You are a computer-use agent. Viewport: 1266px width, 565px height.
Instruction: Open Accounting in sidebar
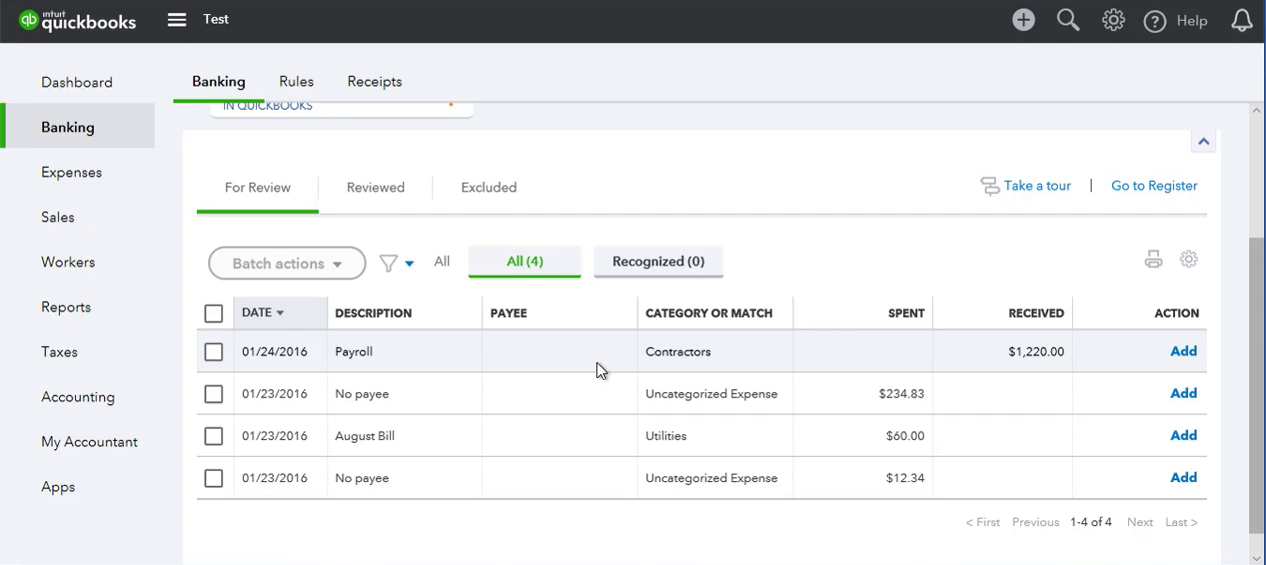[77, 397]
